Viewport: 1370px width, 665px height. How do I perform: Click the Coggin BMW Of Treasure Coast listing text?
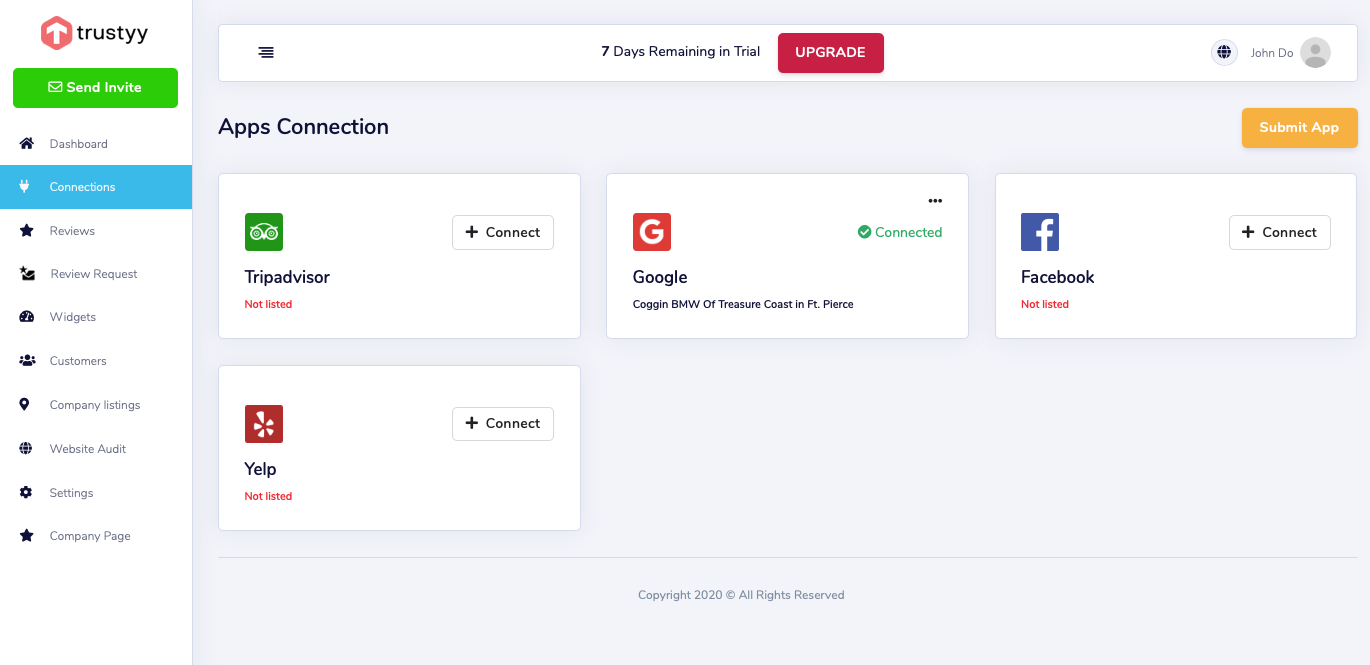pos(743,304)
